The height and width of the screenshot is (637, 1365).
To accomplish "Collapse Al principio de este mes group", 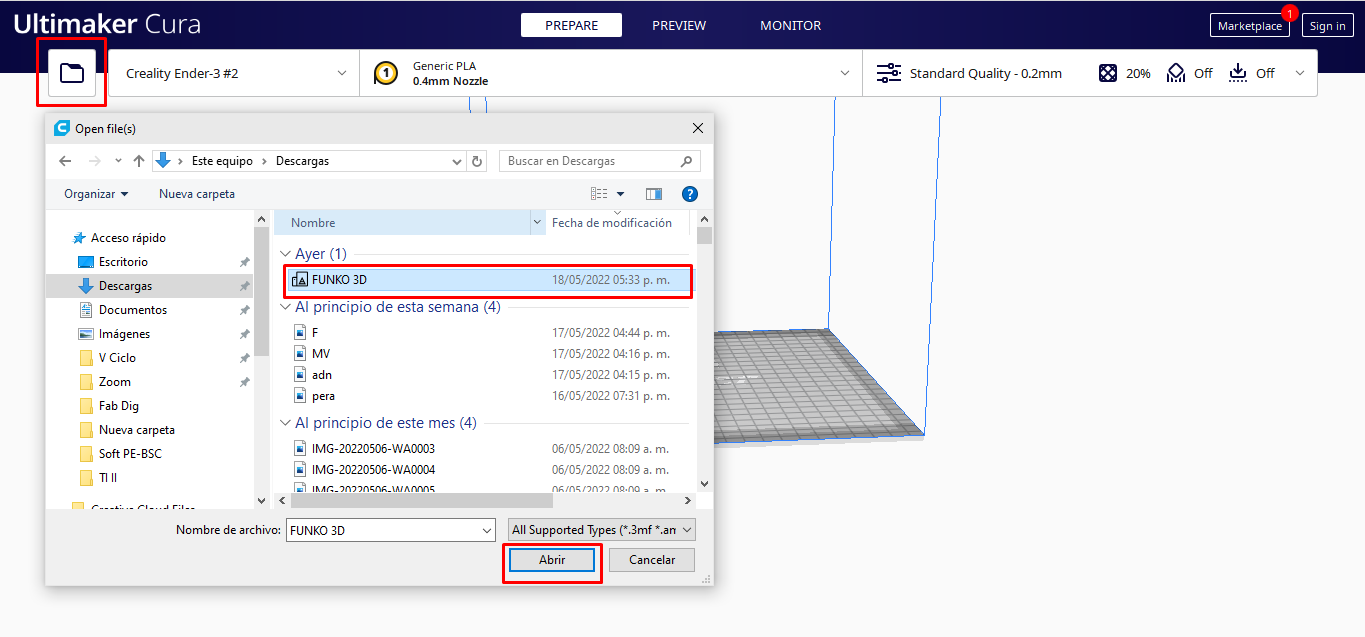I will pyautogui.click(x=286, y=423).
